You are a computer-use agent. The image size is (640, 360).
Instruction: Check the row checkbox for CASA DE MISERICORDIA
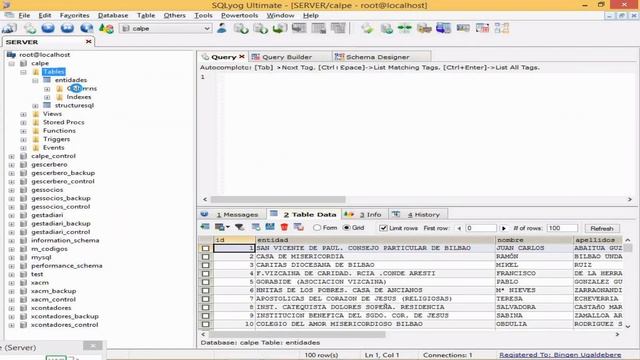point(205,257)
